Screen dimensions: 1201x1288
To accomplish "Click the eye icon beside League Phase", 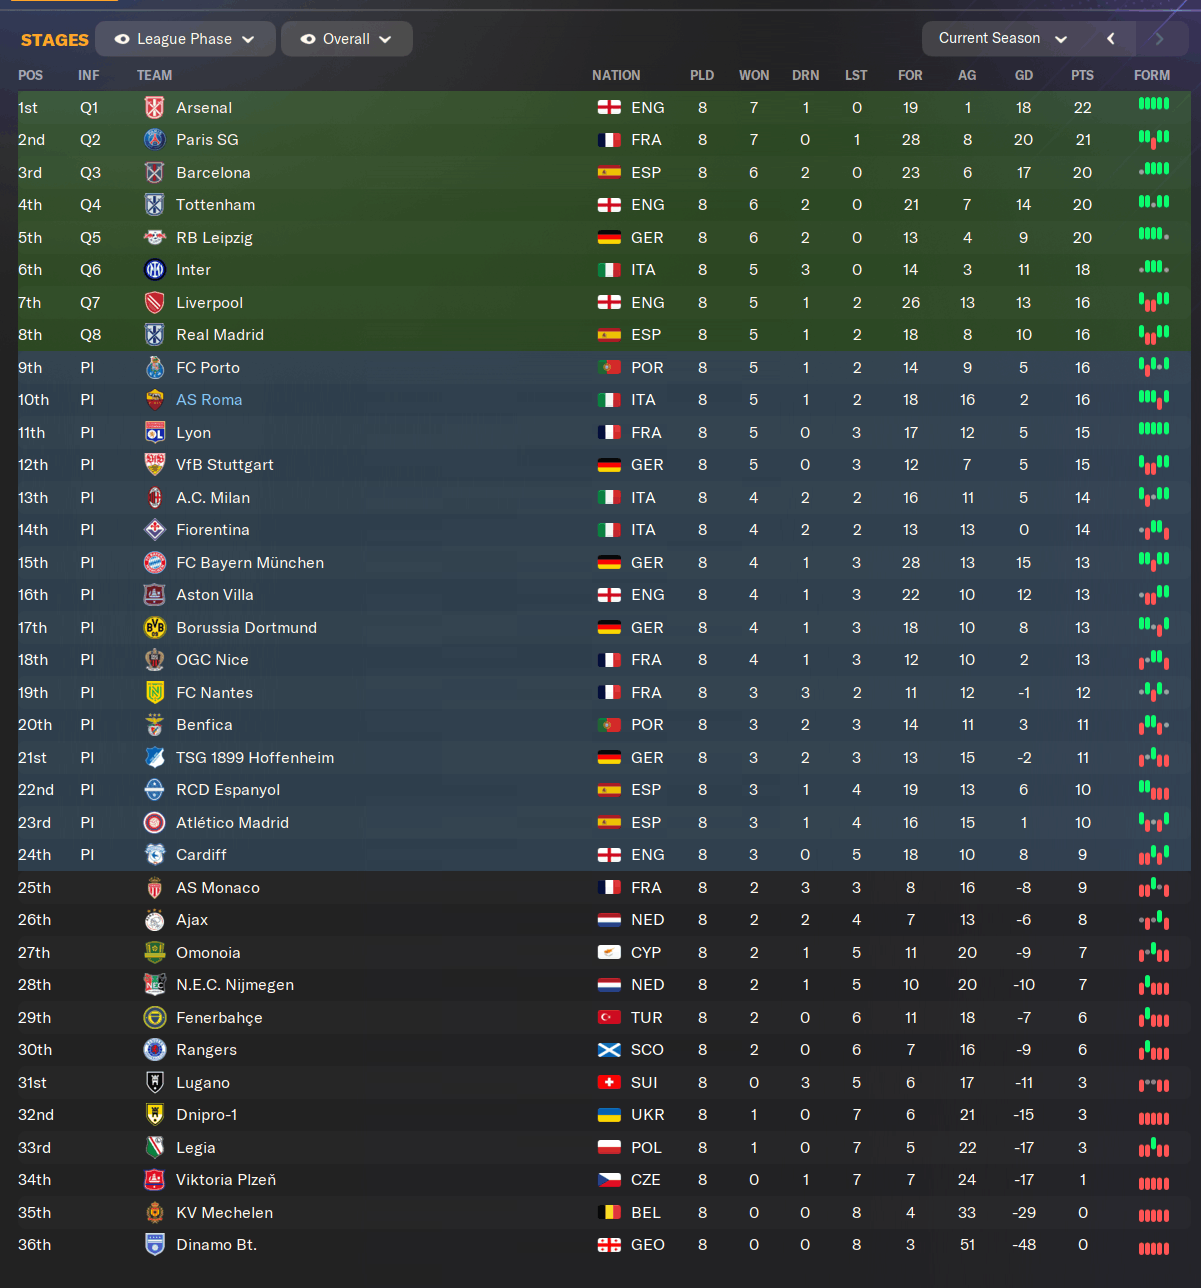I will pos(122,39).
